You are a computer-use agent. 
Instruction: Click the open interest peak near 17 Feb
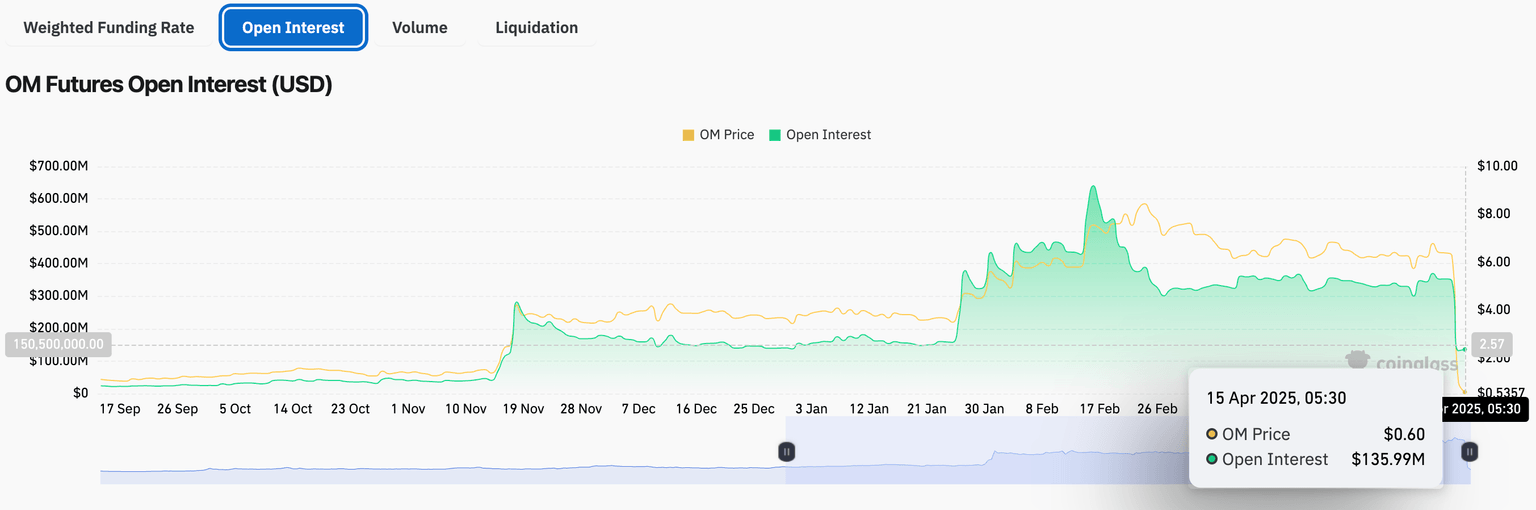point(1093,187)
